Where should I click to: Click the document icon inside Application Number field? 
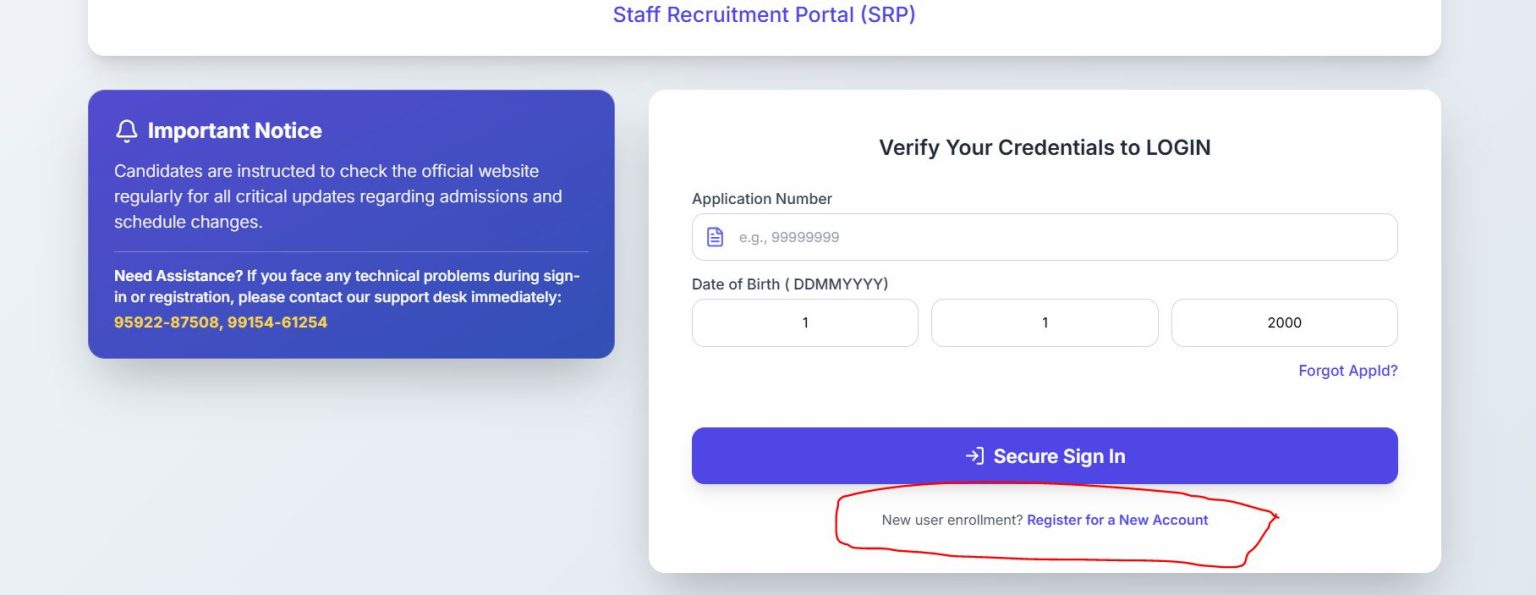pos(714,236)
